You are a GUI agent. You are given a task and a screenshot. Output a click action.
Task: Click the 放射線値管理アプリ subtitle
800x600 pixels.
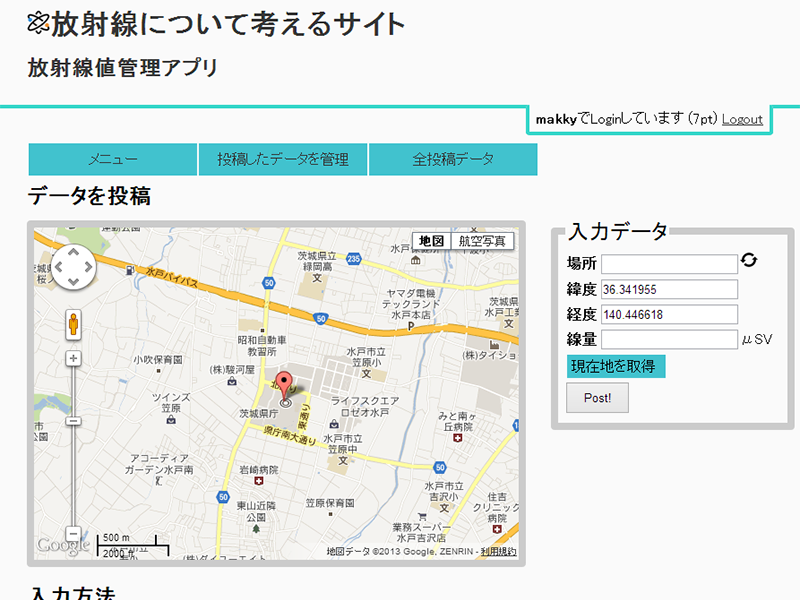[x=123, y=68]
